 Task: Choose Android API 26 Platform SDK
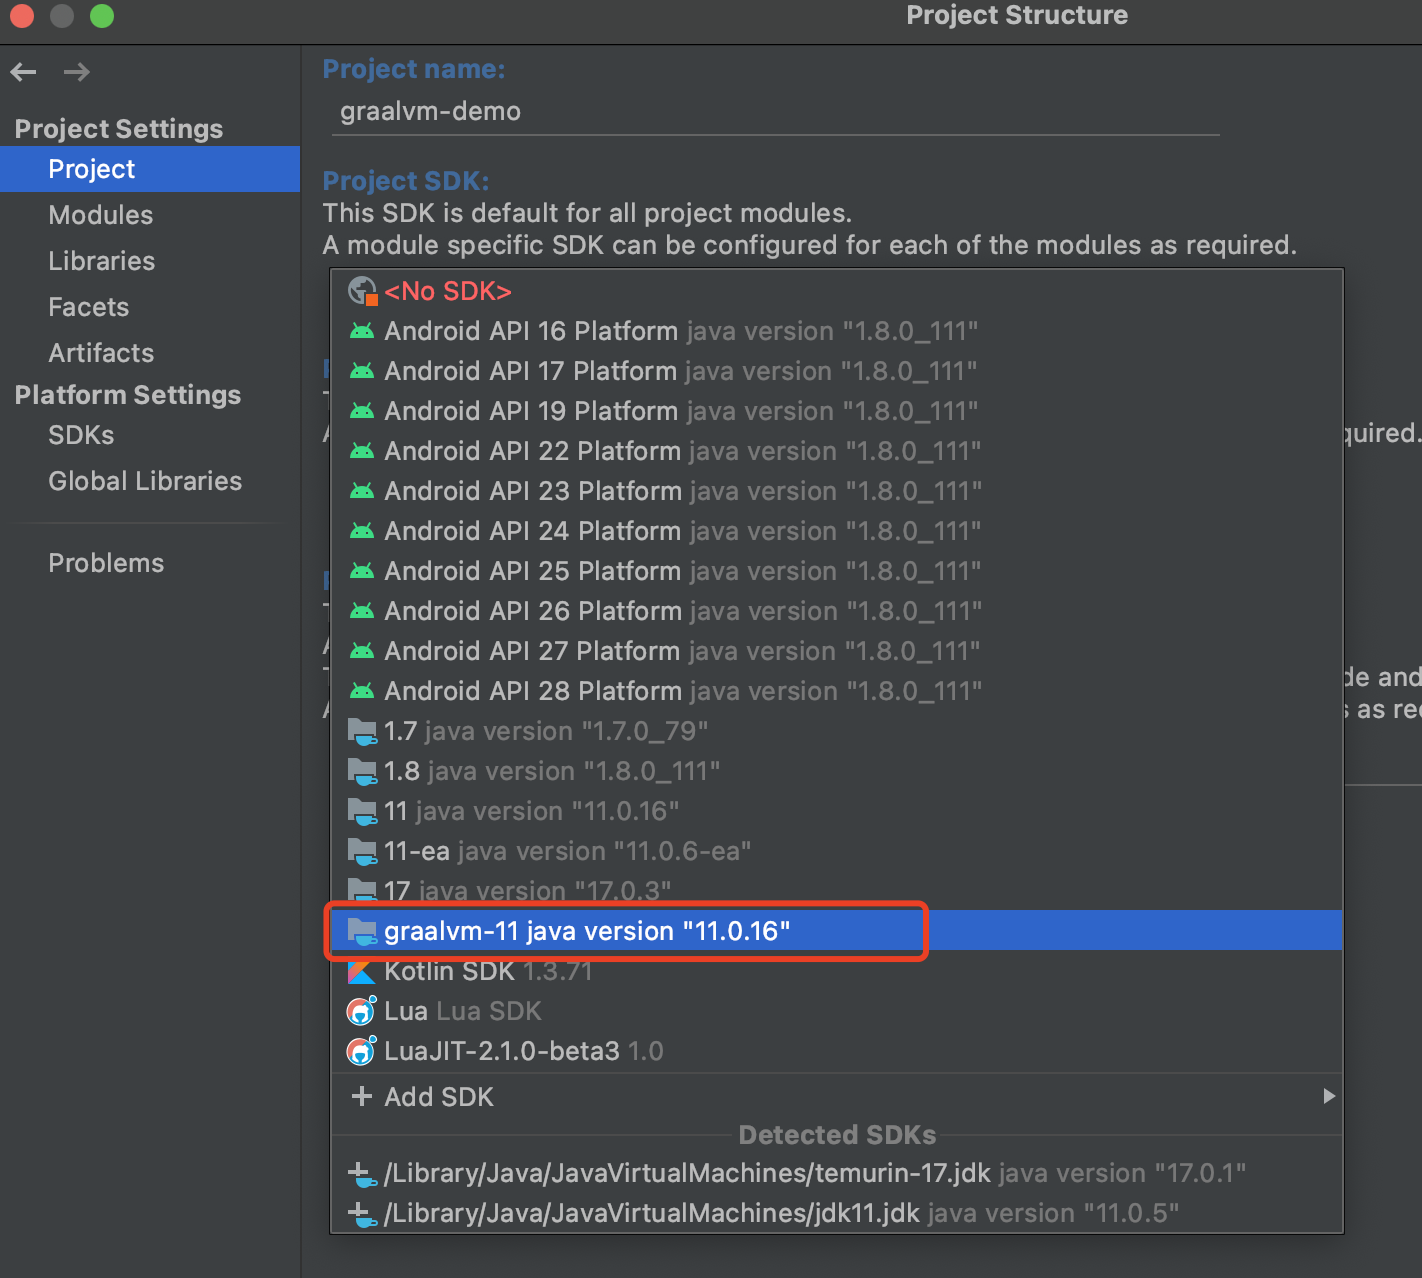tap(836, 611)
